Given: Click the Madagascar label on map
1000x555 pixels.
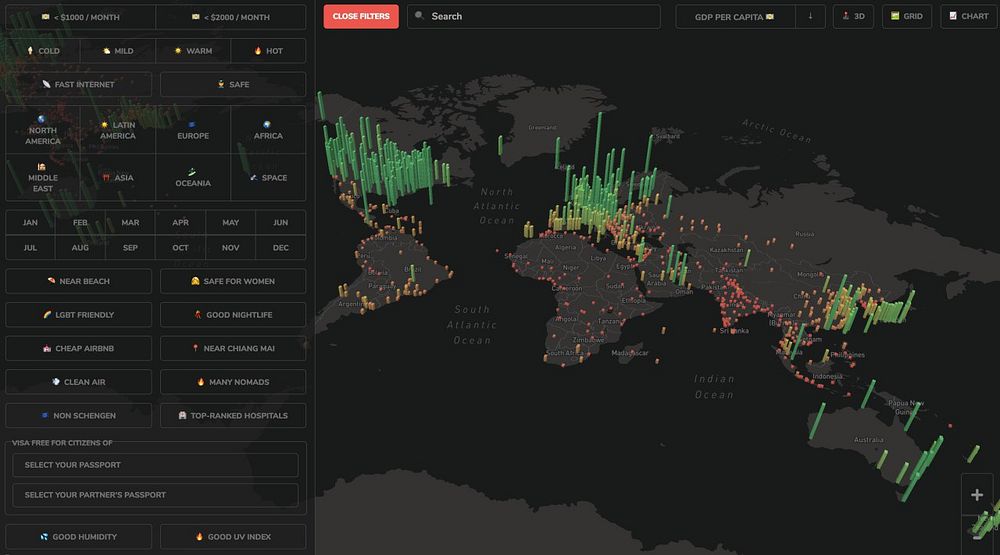Looking at the screenshot, I should 629,353.
